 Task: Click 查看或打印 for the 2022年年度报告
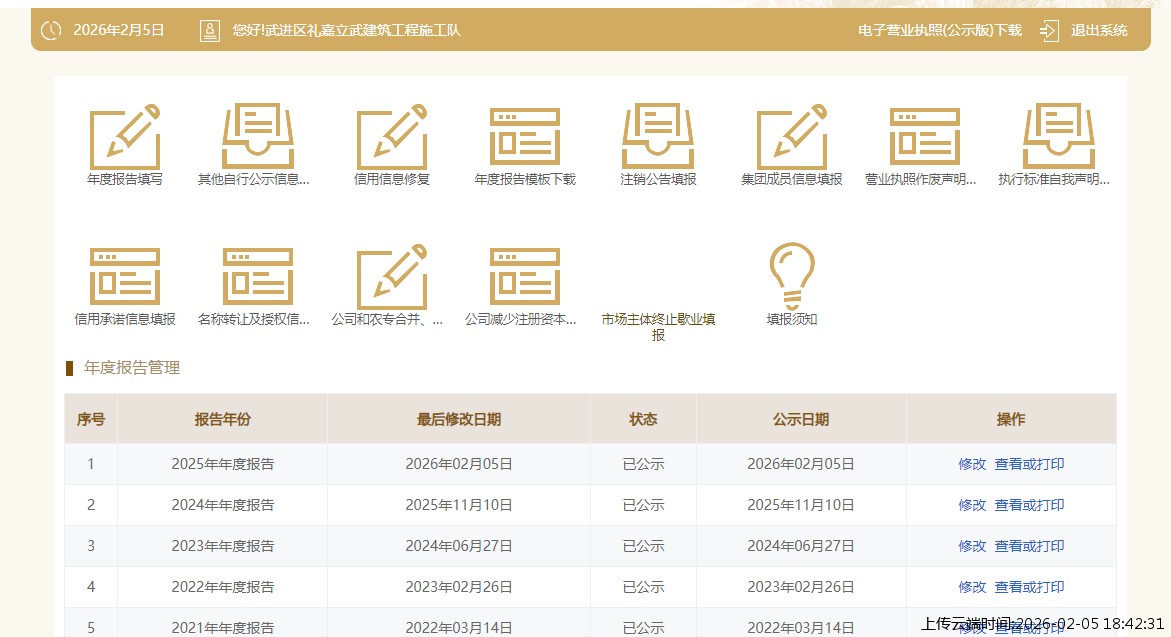[1029, 587]
